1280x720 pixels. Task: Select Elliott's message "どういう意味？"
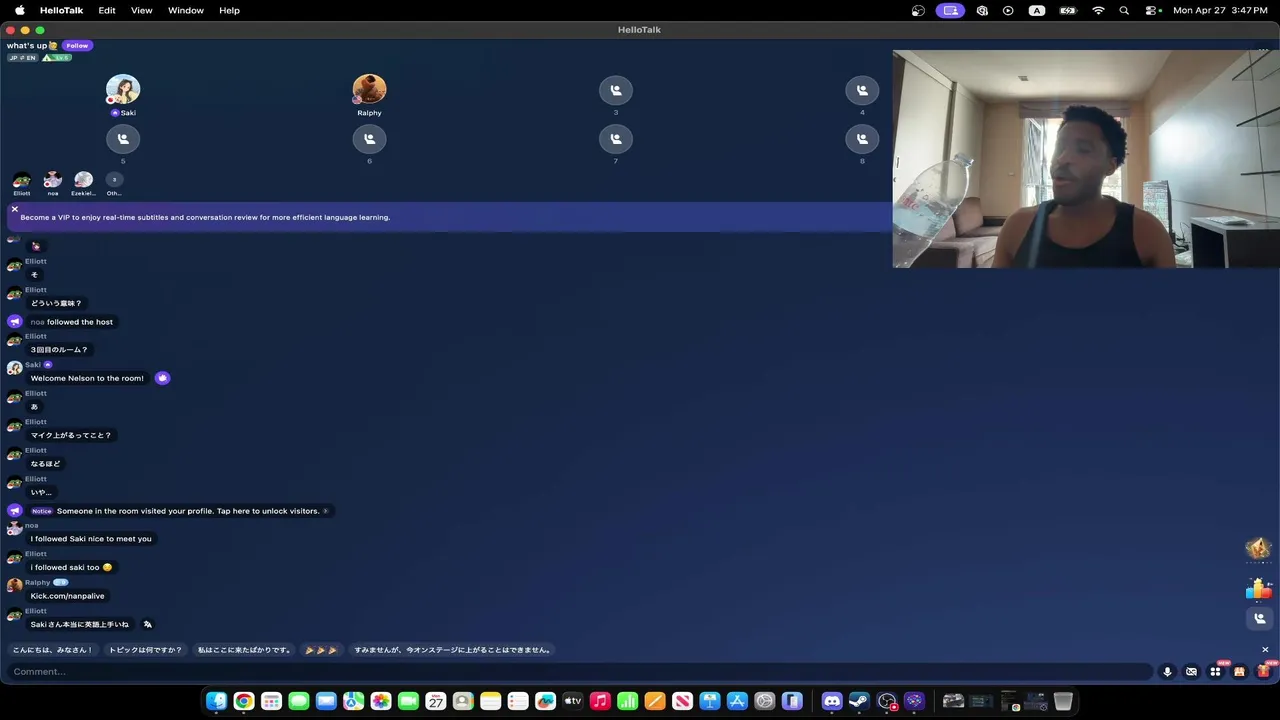pos(56,303)
